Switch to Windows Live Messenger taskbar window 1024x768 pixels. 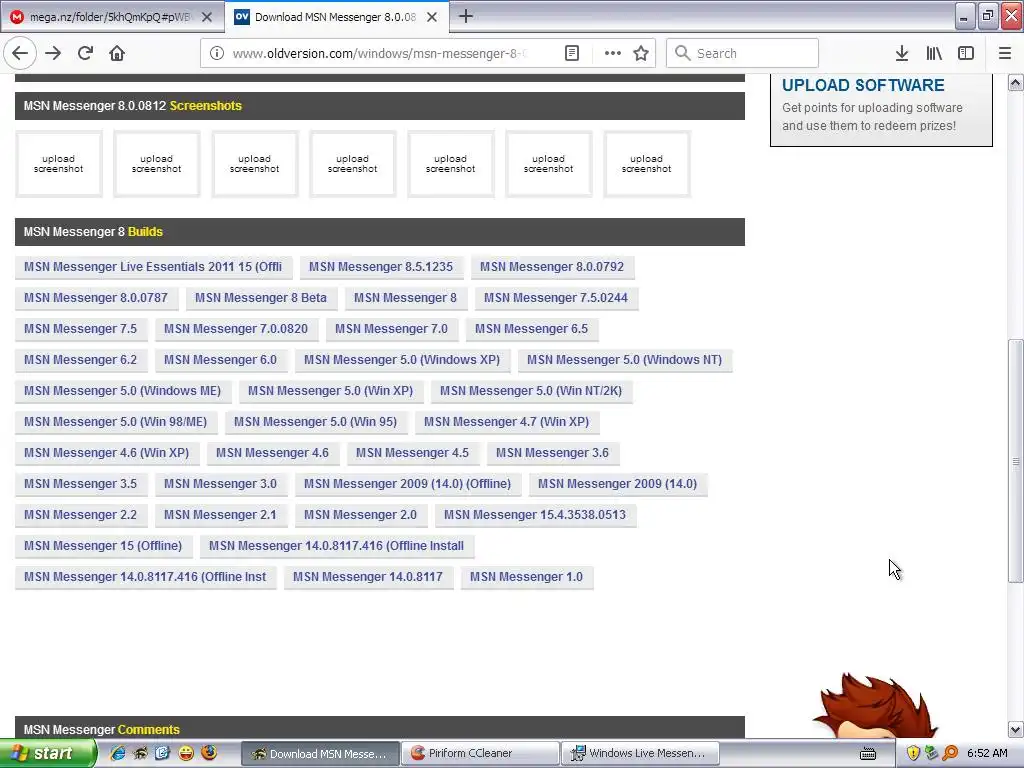[x=640, y=753]
